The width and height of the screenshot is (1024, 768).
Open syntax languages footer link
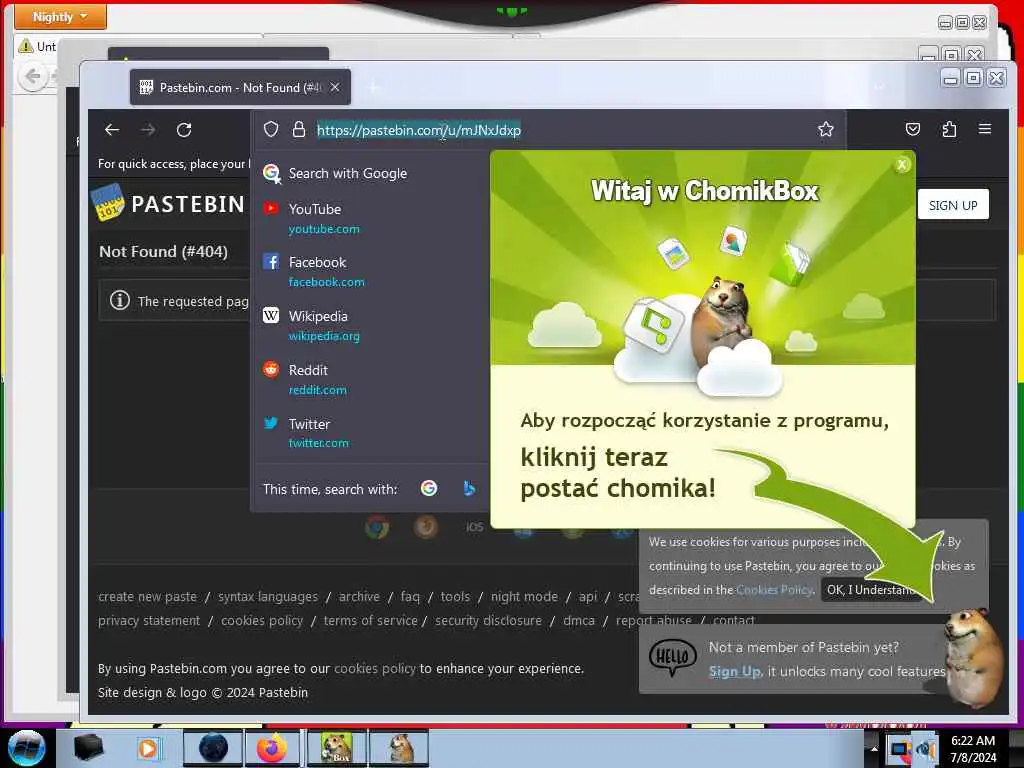268,596
